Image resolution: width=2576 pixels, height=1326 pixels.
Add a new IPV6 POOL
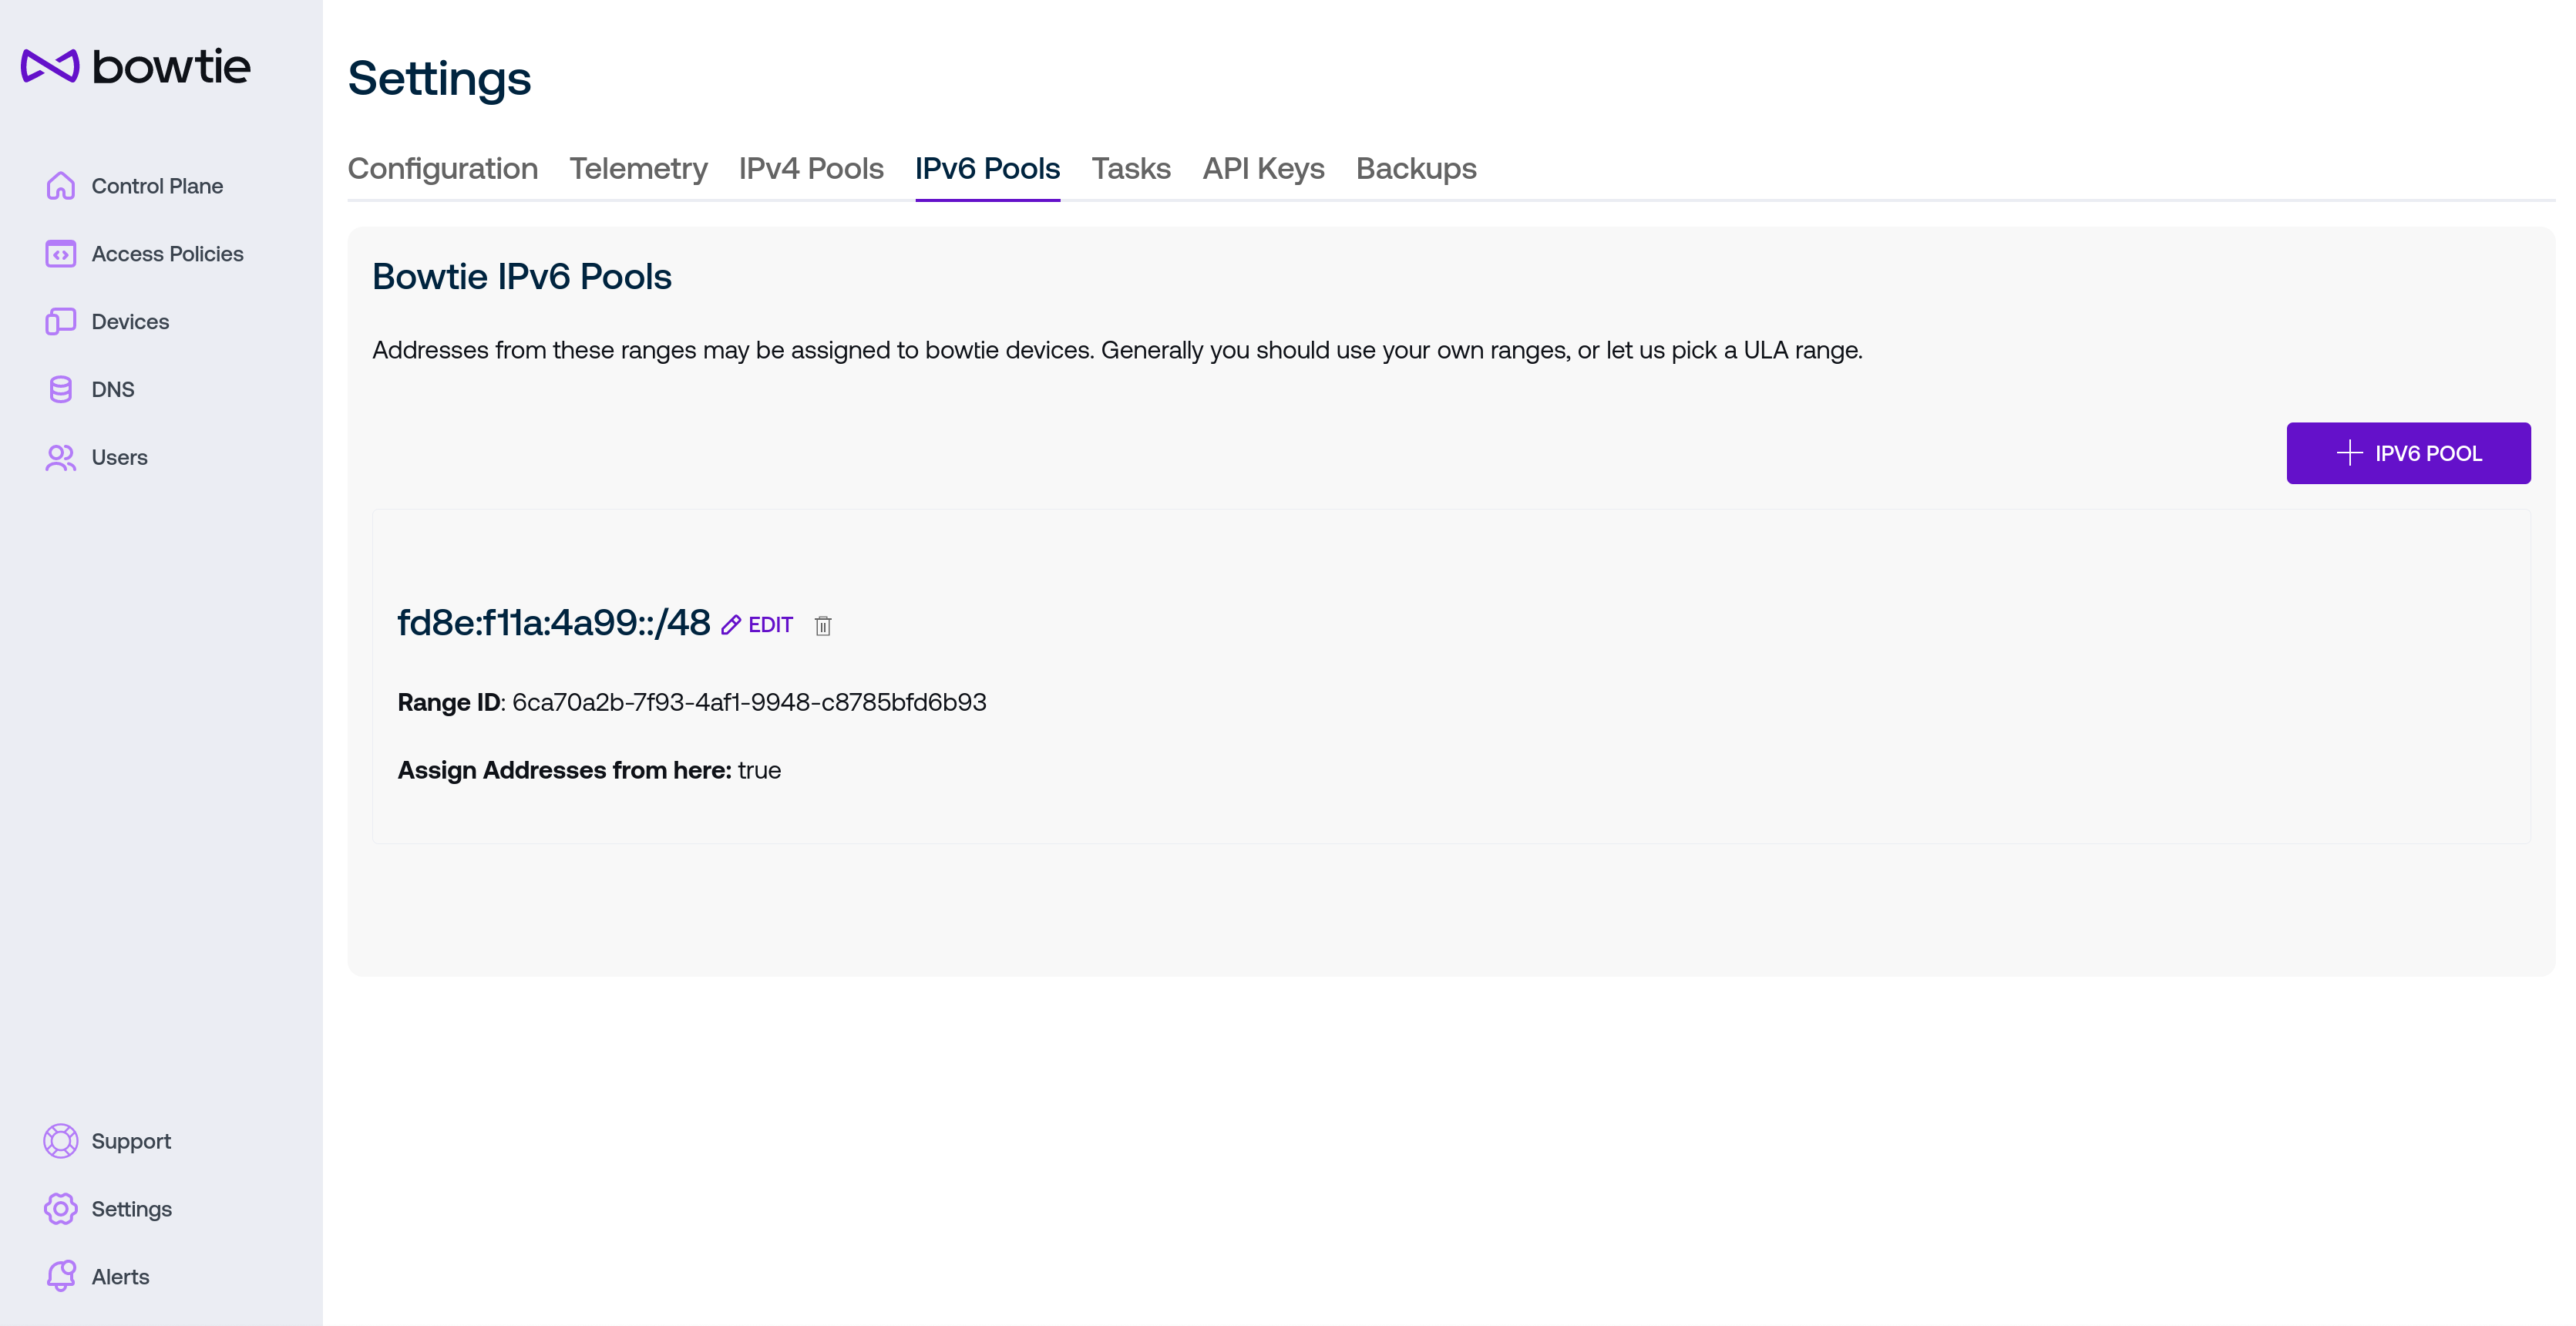(x=2408, y=453)
